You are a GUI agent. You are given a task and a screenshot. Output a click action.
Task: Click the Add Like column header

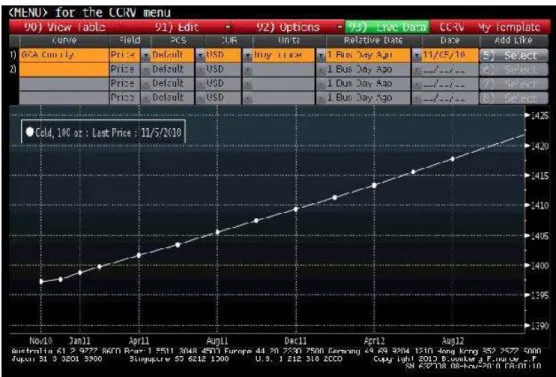pos(513,40)
